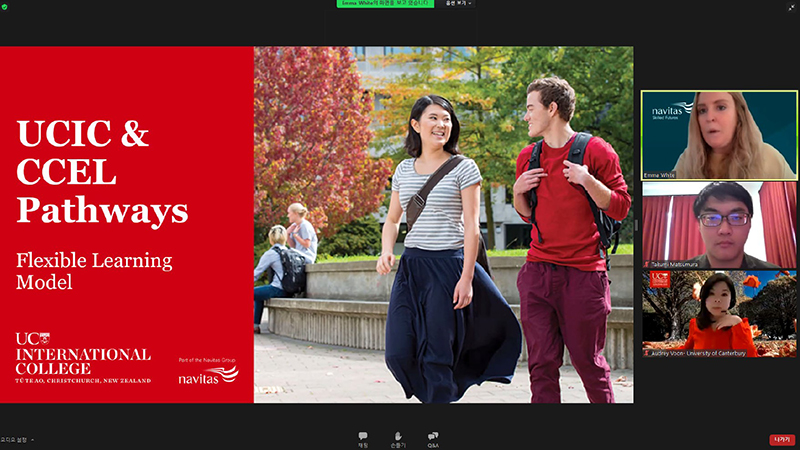Click the 'Emma White' name label
Image resolution: width=800 pixels, height=450 pixels.
pos(659,175)
